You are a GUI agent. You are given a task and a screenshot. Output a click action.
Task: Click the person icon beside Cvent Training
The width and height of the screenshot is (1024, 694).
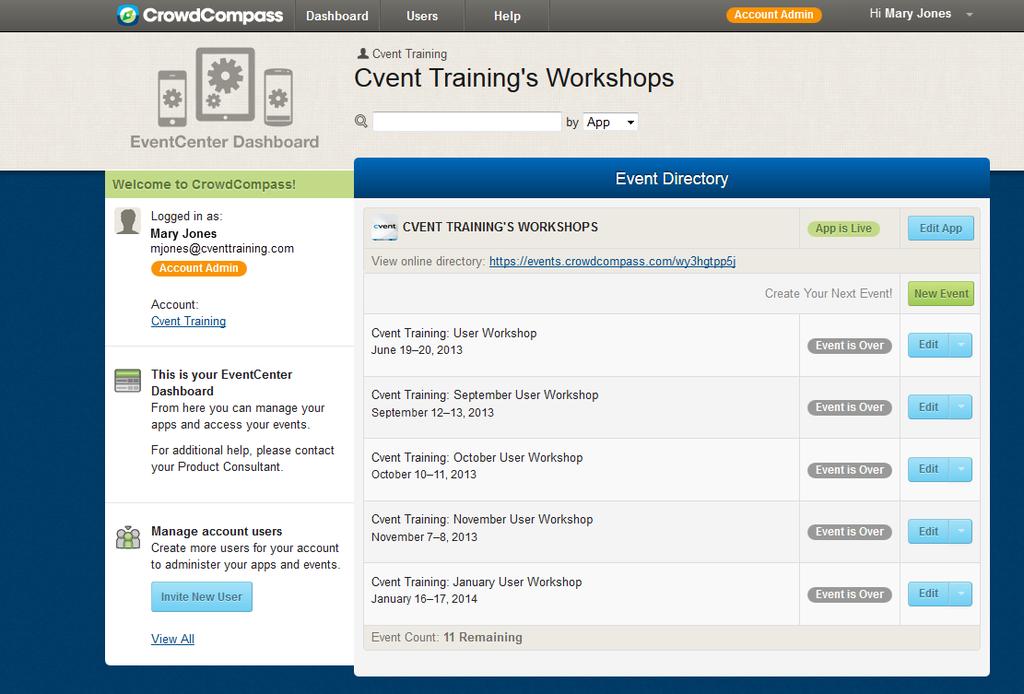pos(363,54)
